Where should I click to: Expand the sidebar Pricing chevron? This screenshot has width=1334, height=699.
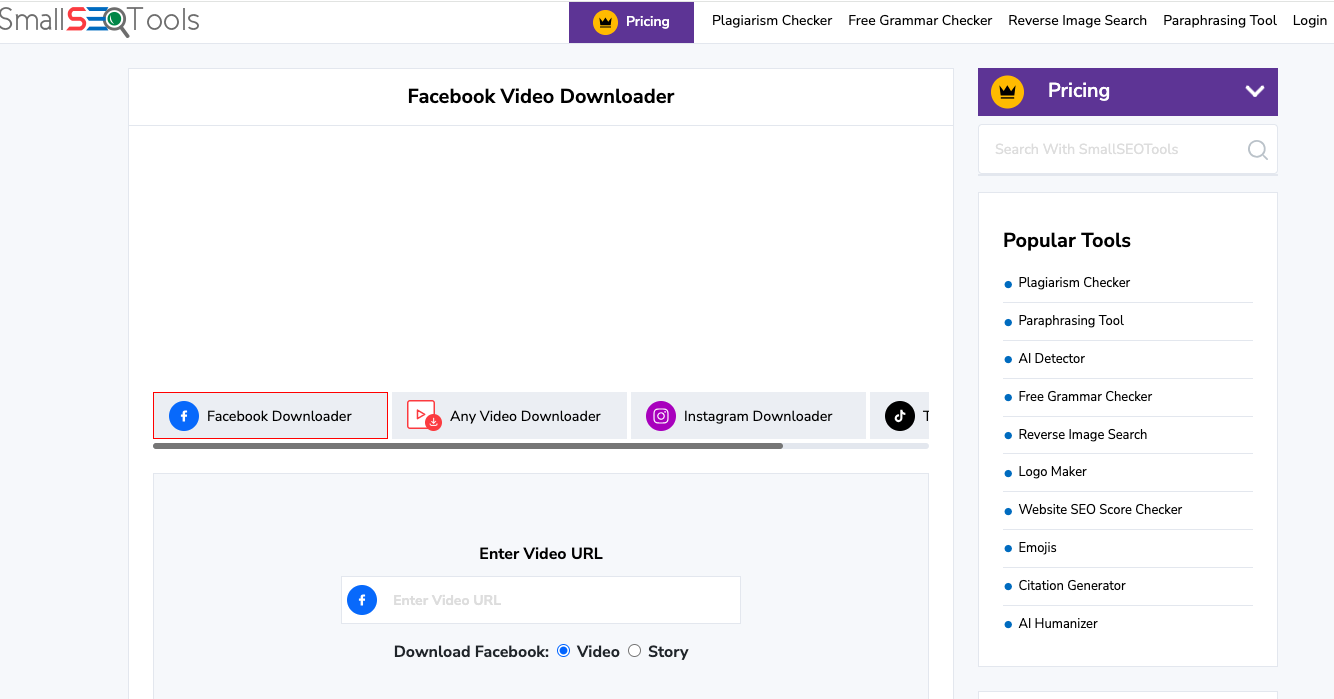point(1255,91)
